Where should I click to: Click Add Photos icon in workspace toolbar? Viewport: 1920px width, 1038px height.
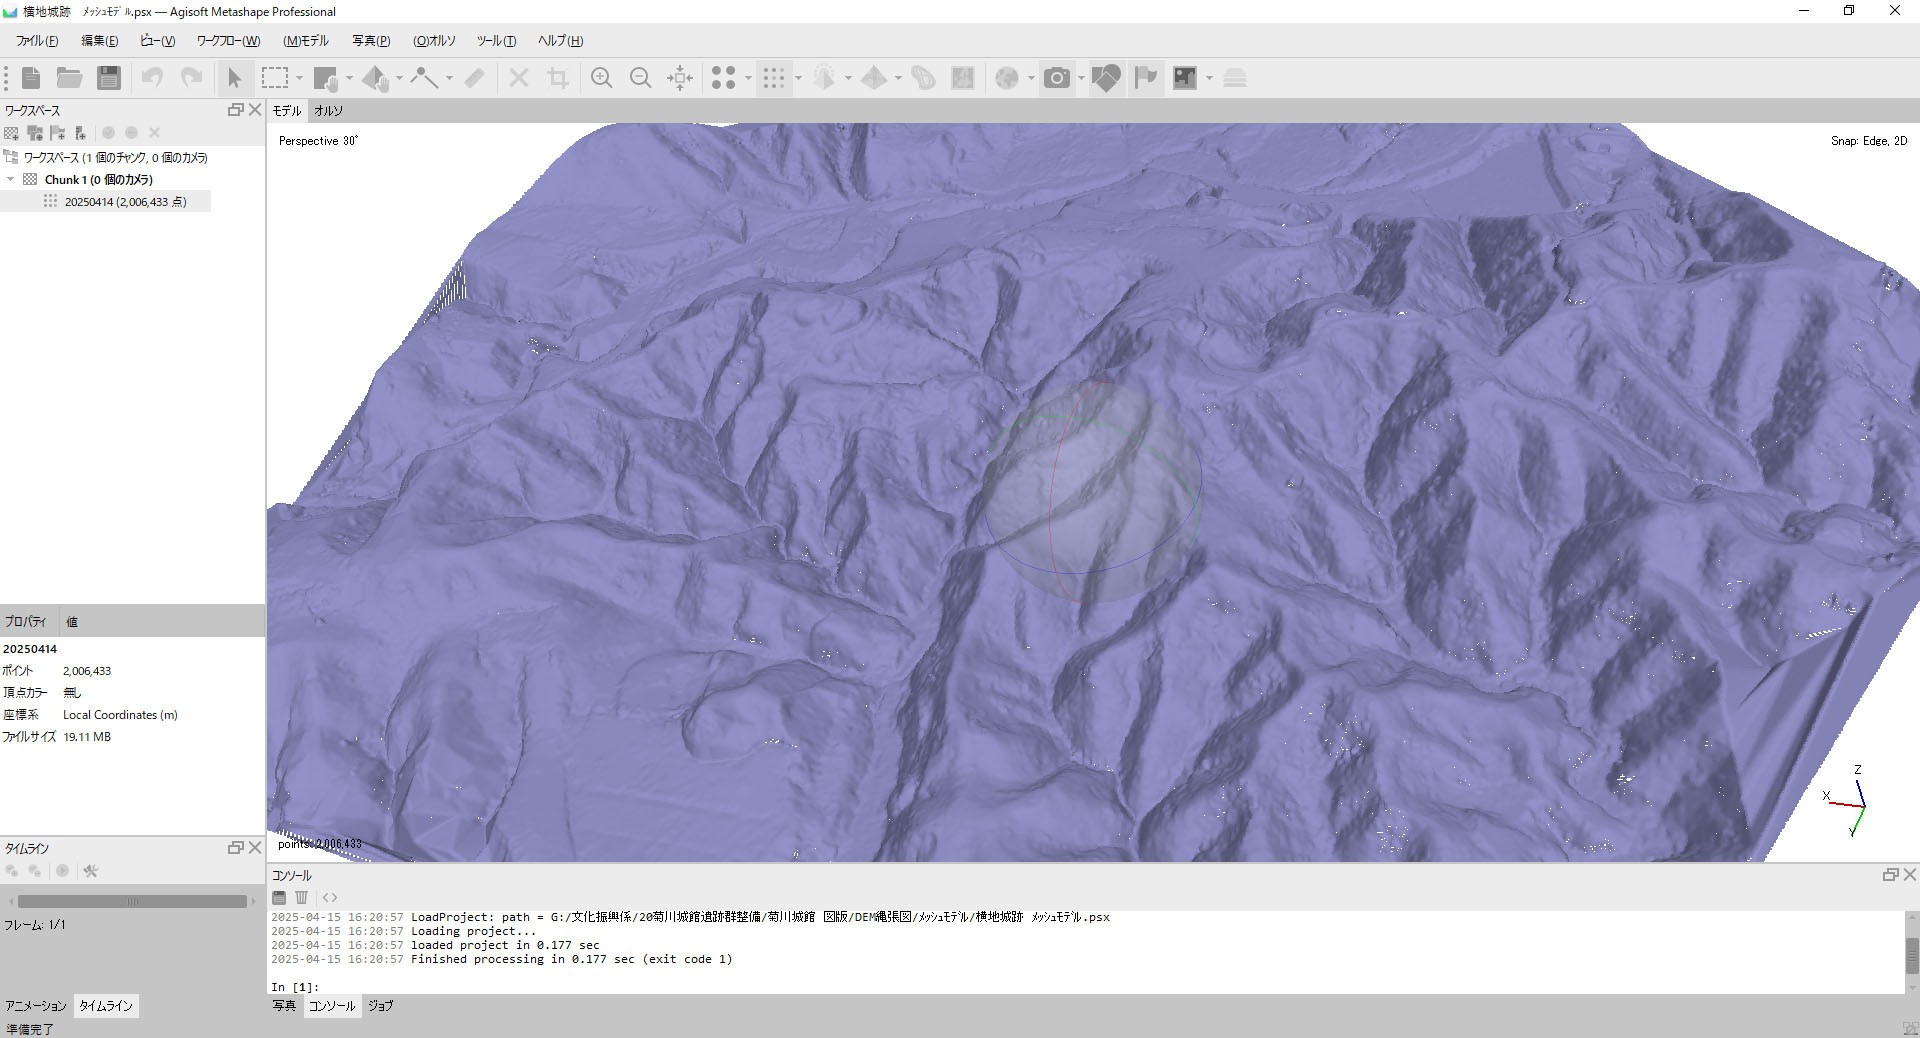(x=35, y=133)
